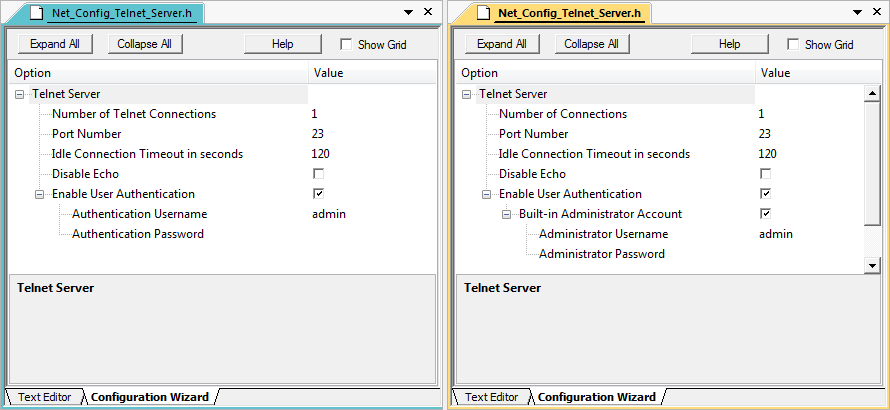Click the vertical scrollbar thumb in right panel
The image size is (890, 410).
[x=871, y=164]
